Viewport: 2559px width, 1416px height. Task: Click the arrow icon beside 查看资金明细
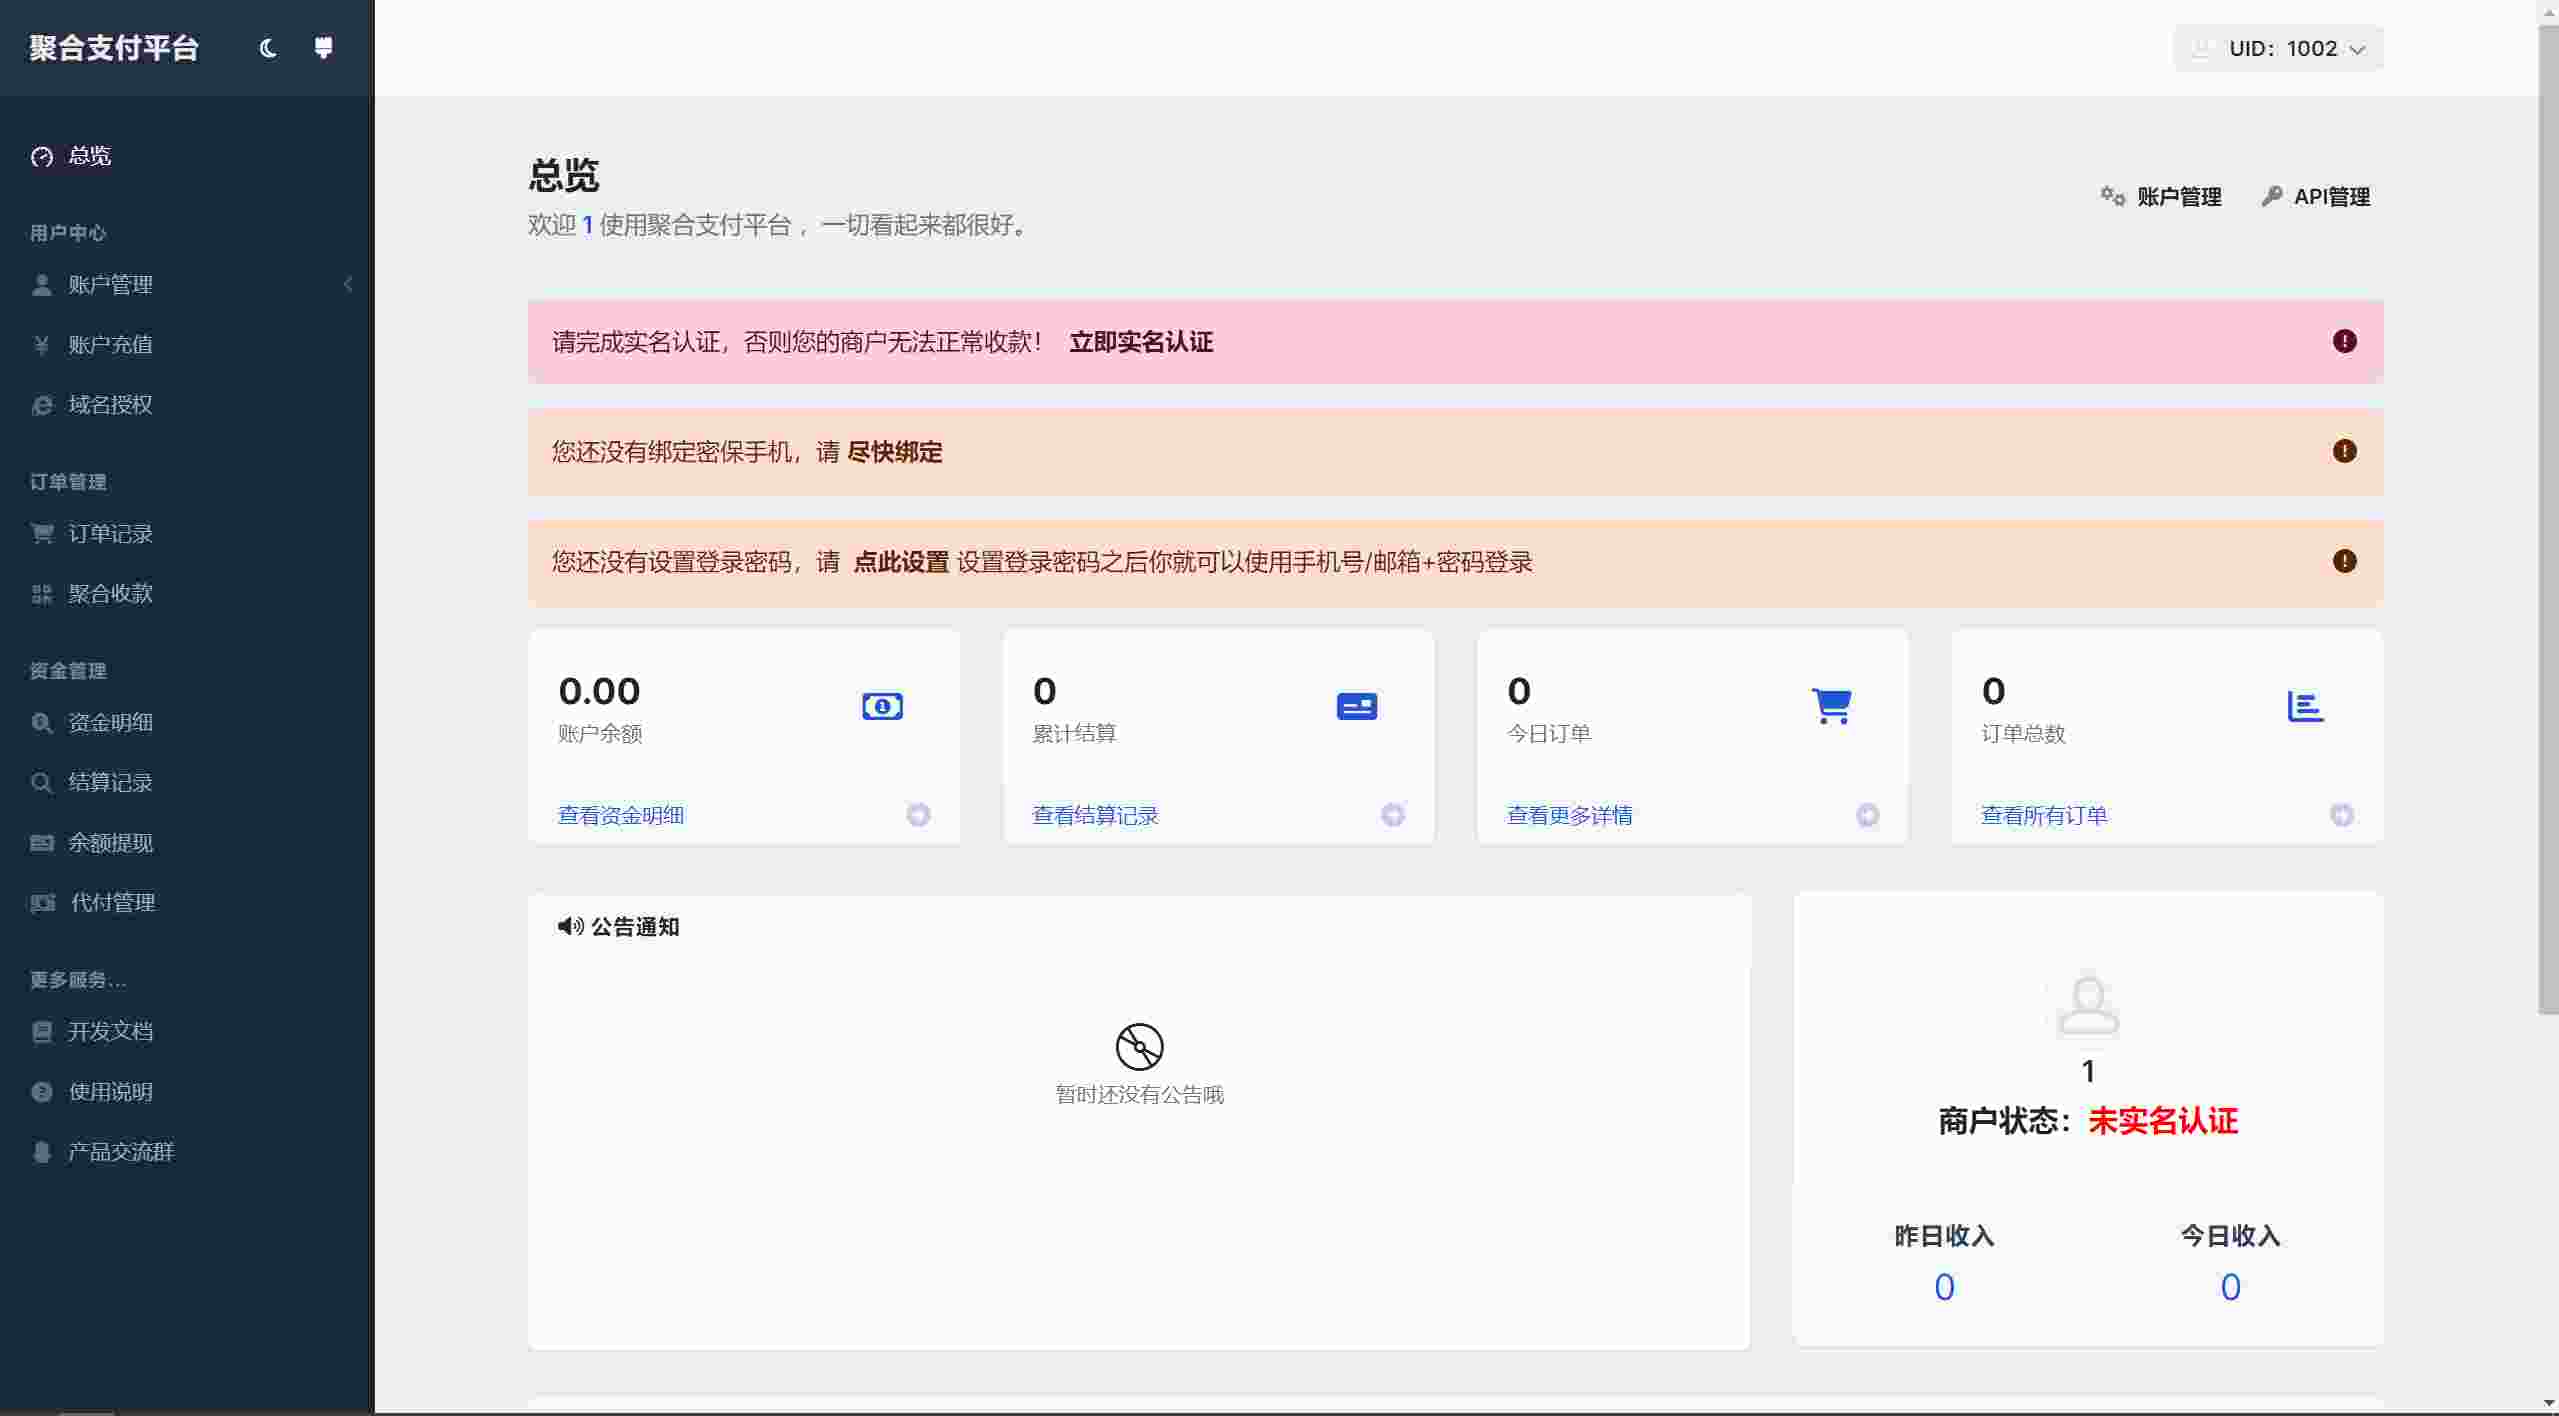coord(918,815)
